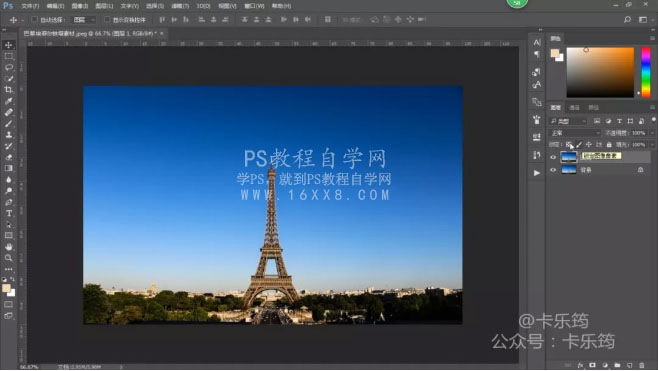658x371 pixels.
Task: Enable the Auto-Select checkbox
Action: point(34,19)
